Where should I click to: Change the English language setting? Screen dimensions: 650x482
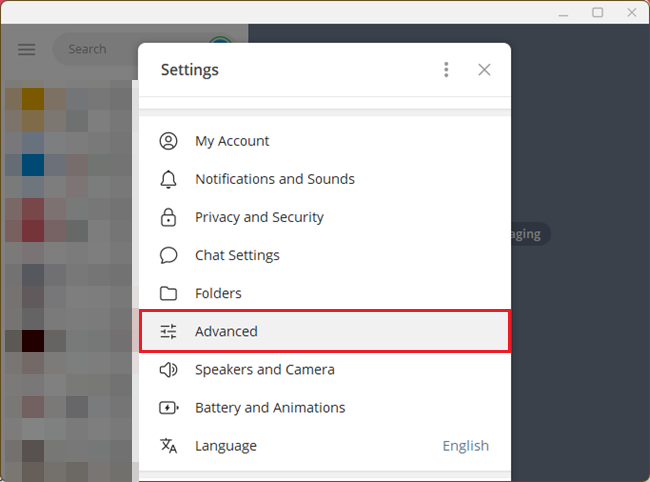click(465, 445)
